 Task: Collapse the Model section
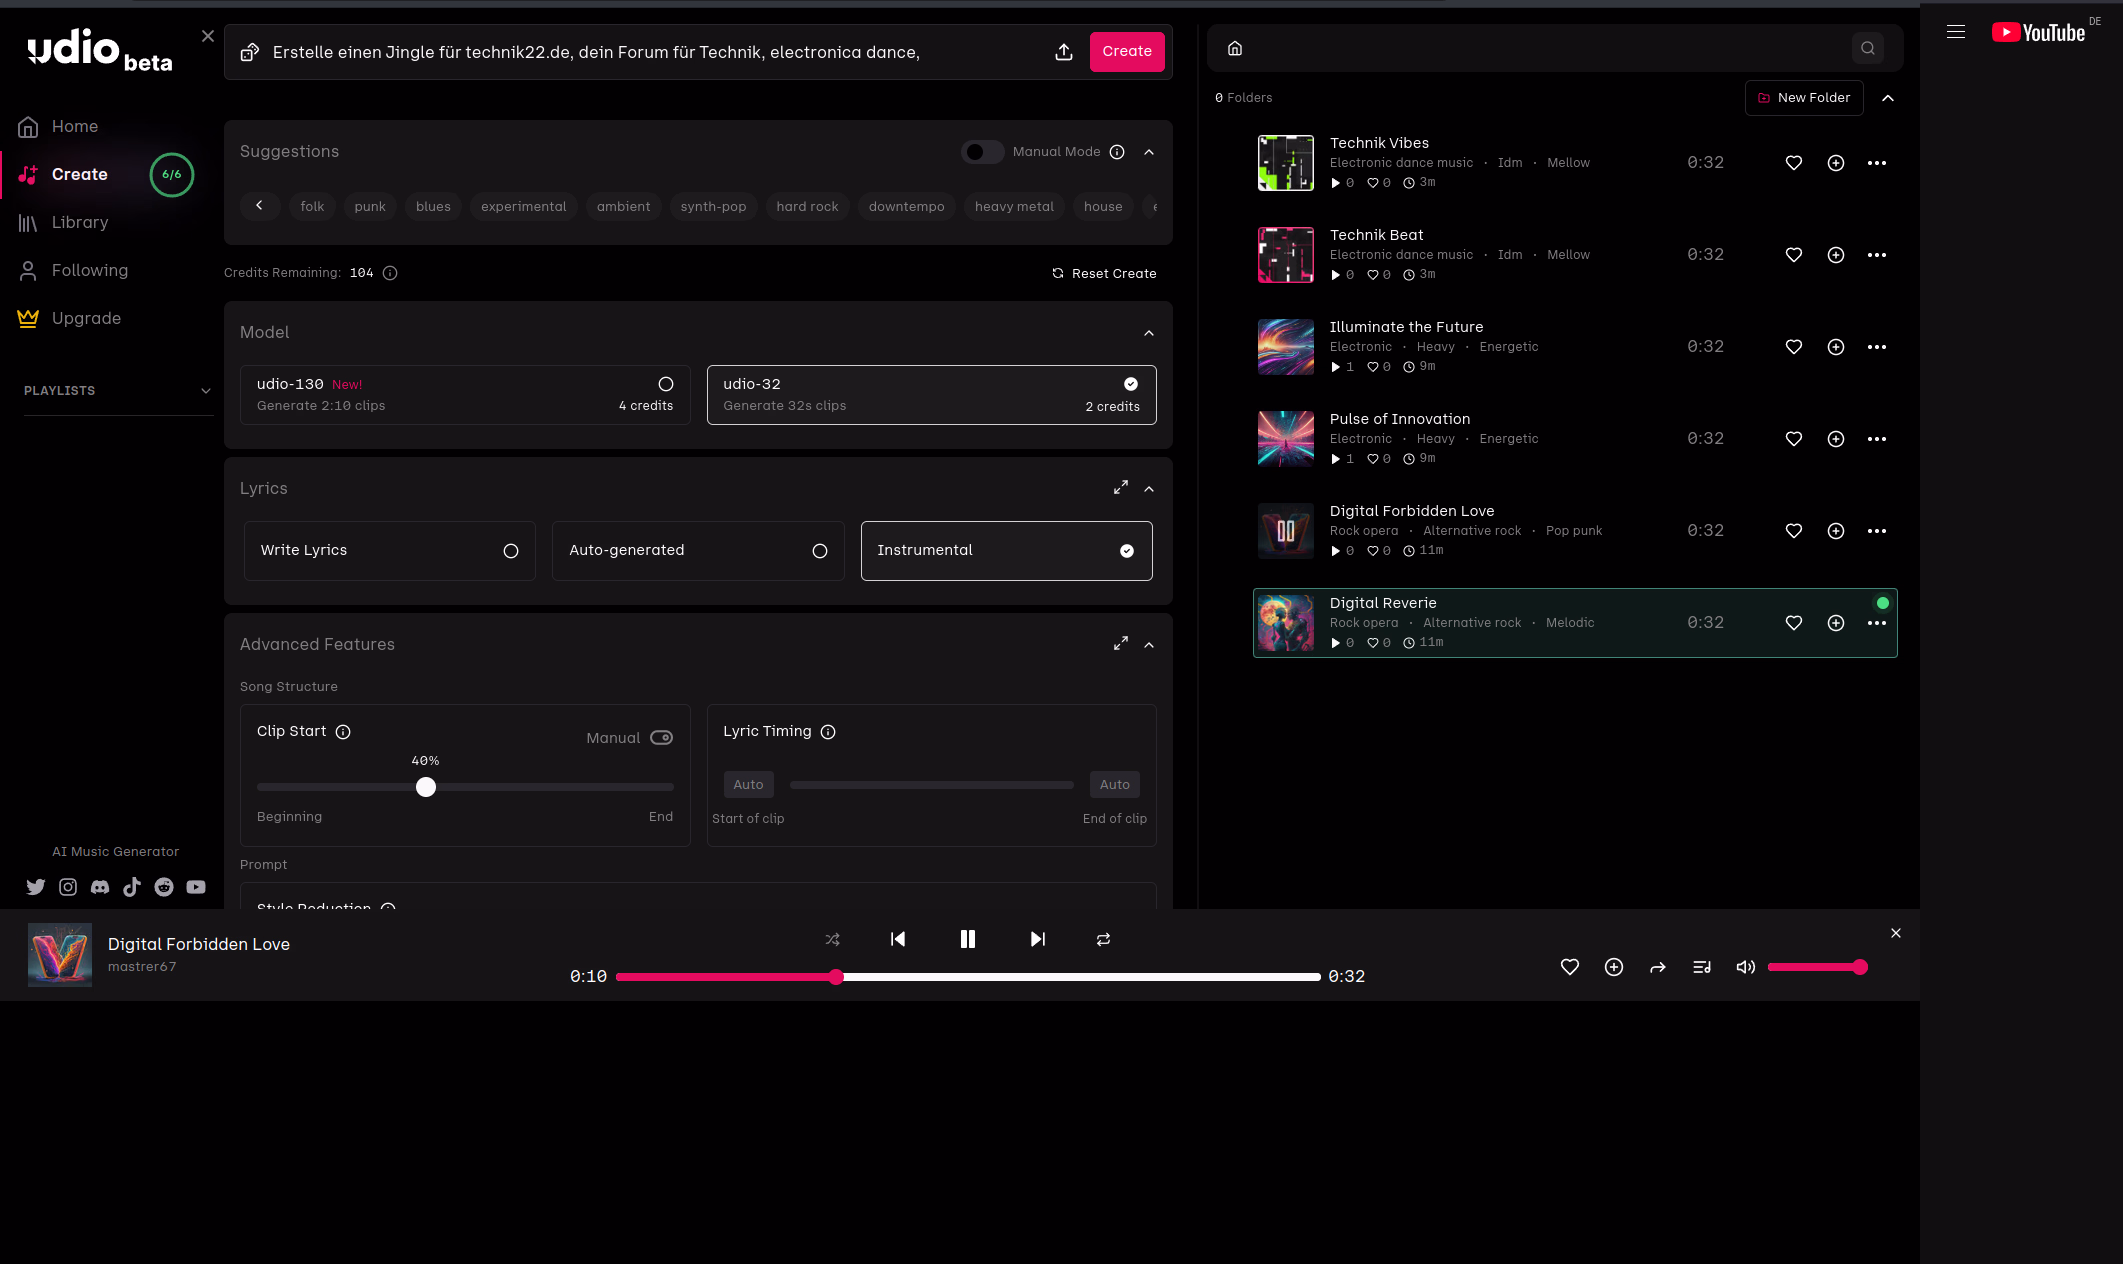pyautogui.click(x=1149, y=333)
